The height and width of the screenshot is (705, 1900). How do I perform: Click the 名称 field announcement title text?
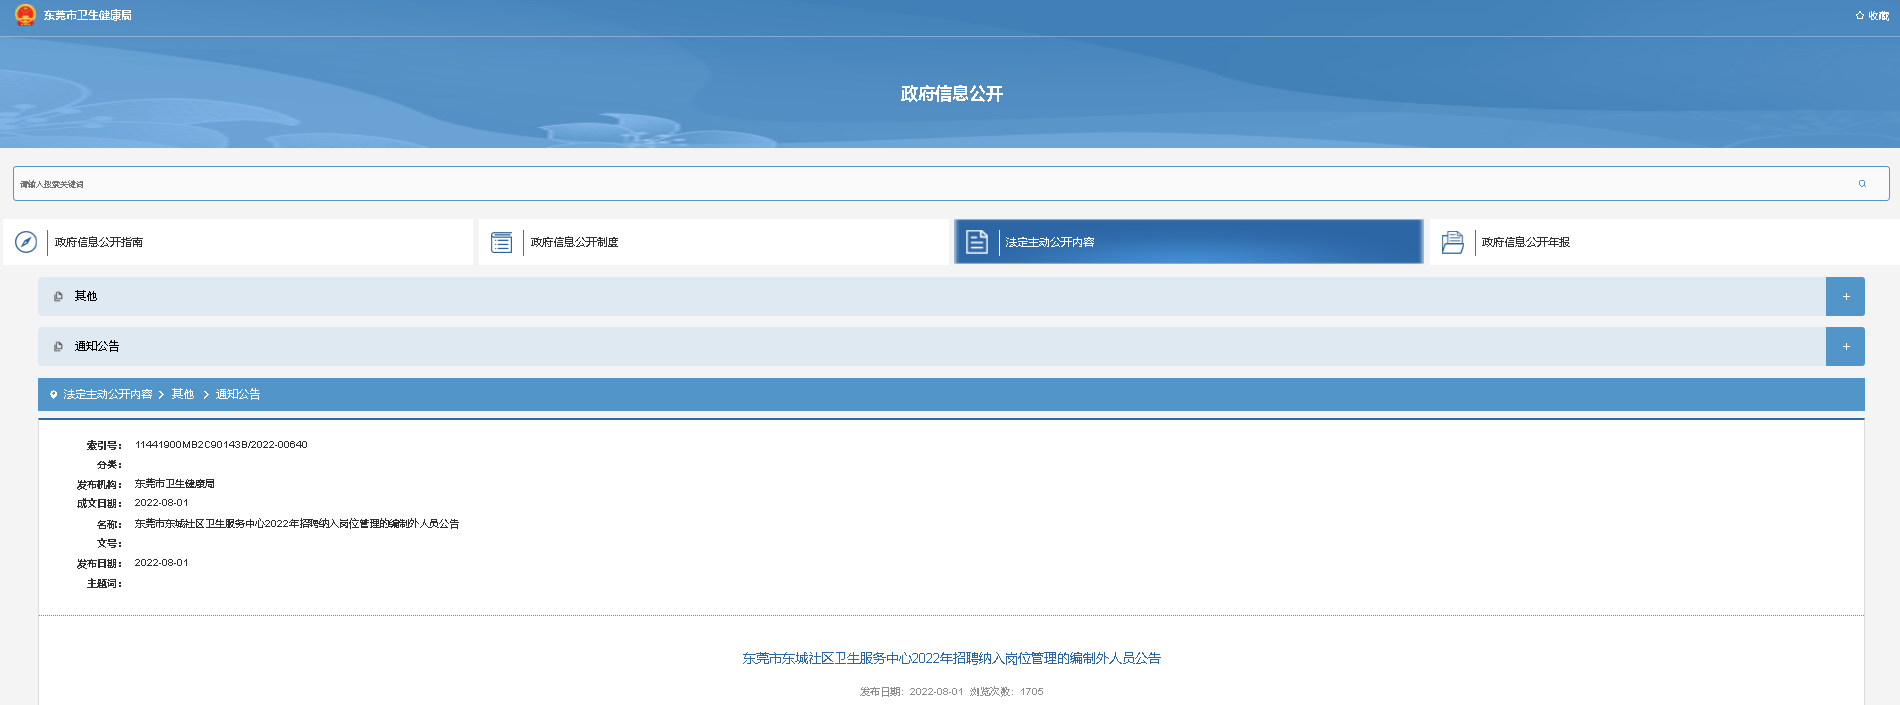(x=297, y=524)
